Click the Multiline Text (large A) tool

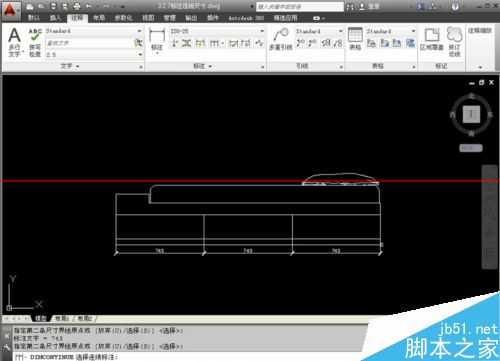point(14,42)
